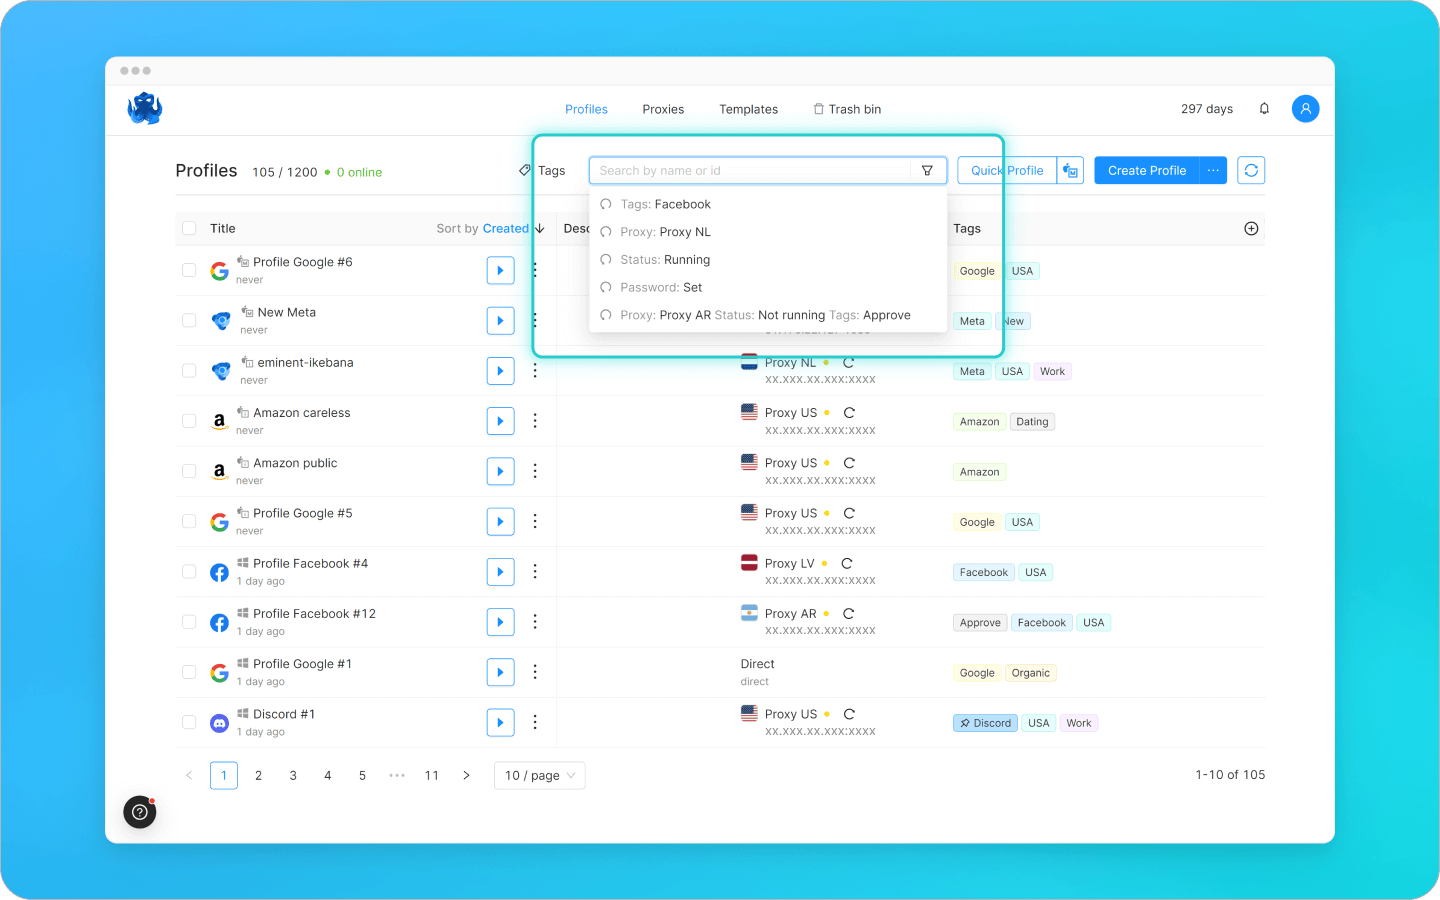Select Profile Google #5 checkbox
The height and width of the screenshot is (900, 1440).
click(x=189, y=521)
